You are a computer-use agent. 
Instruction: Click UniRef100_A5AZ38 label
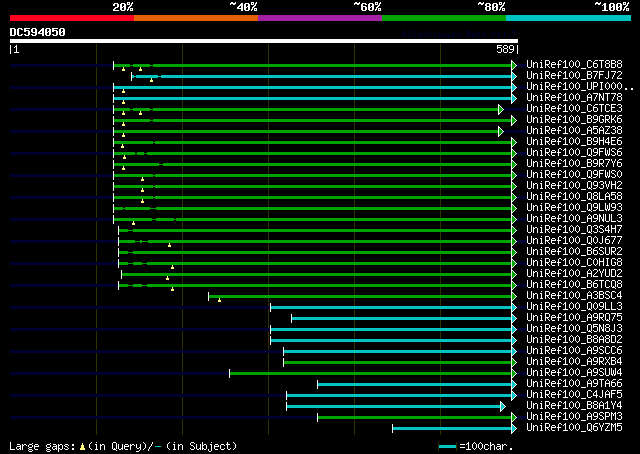point(574,131)
